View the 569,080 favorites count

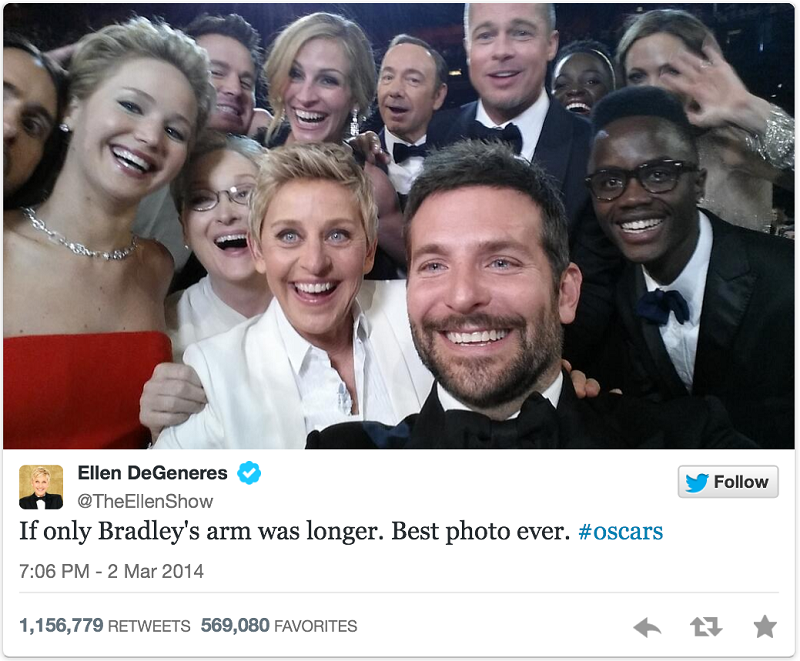(x=279, y=625)
